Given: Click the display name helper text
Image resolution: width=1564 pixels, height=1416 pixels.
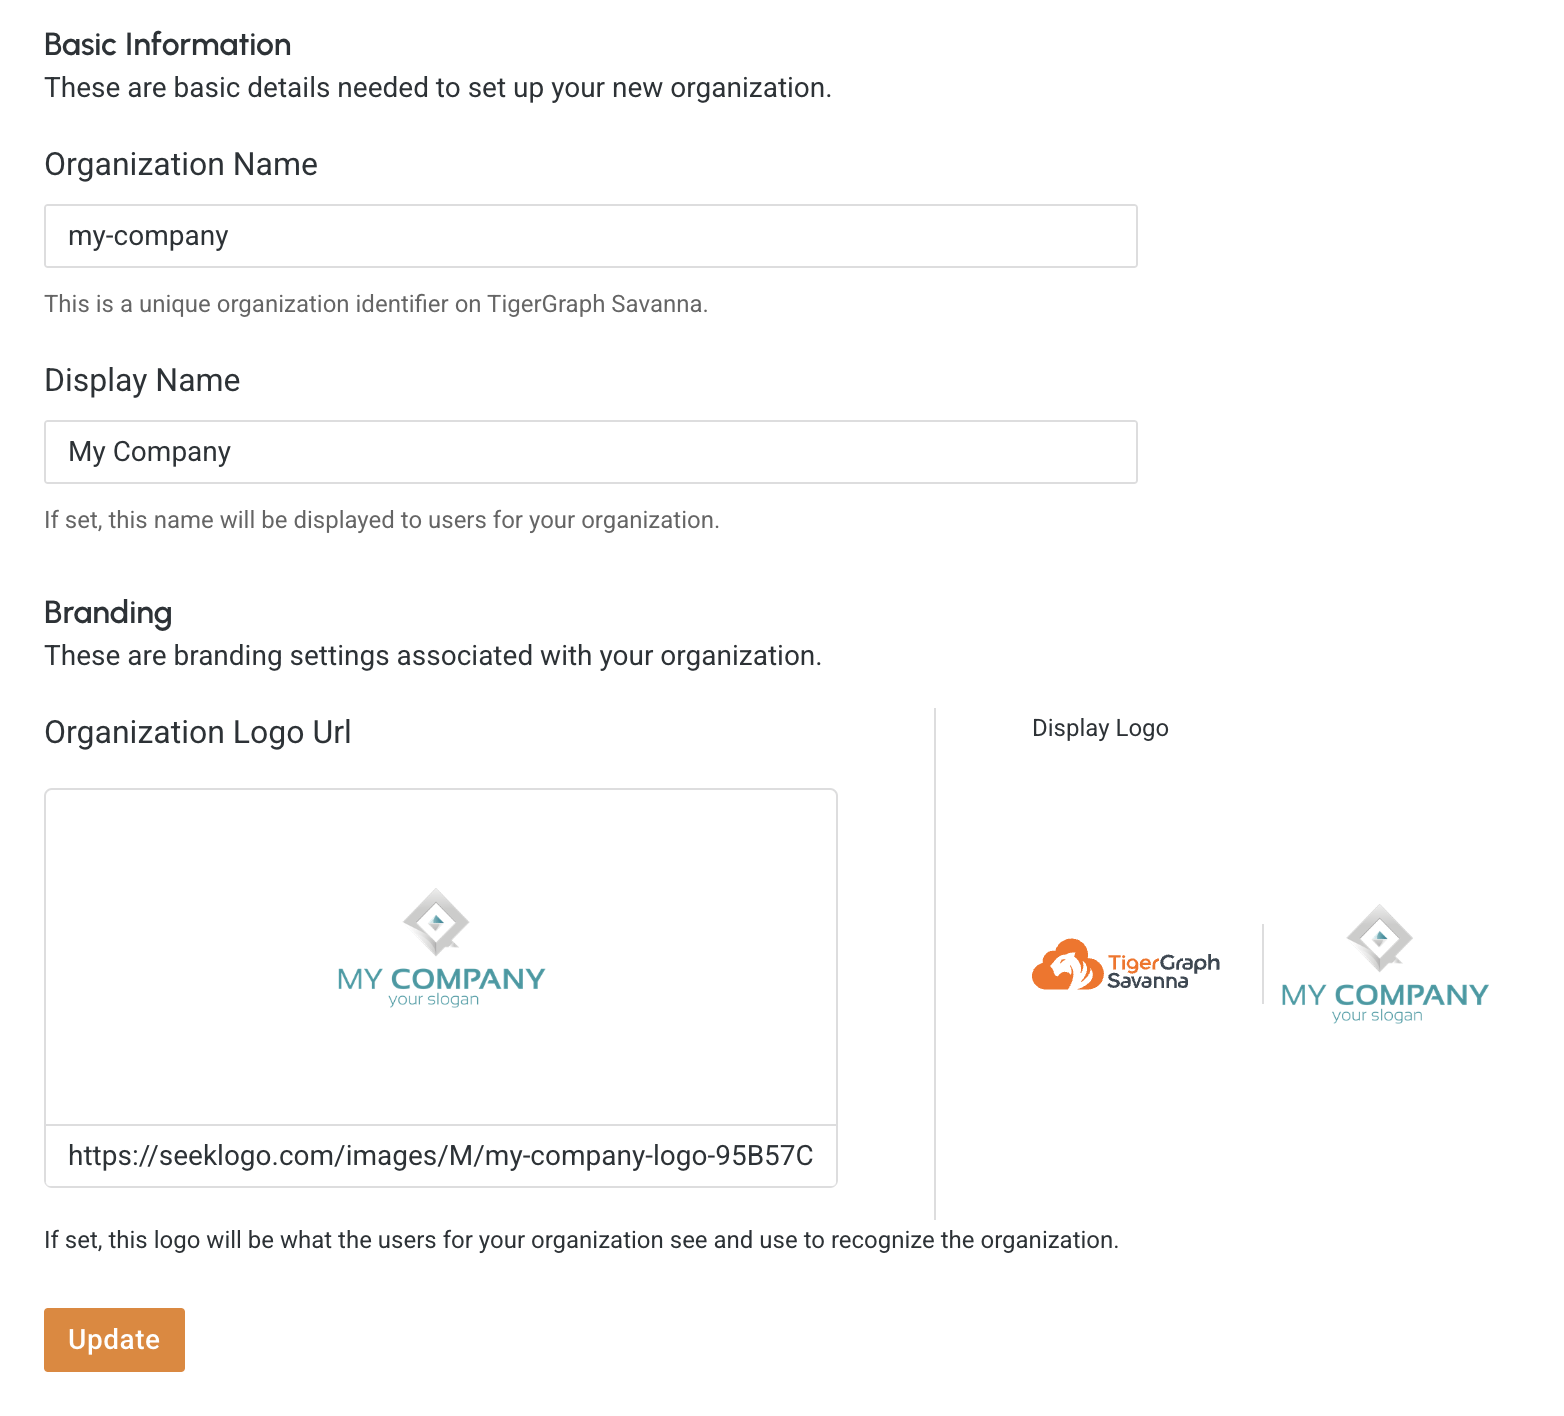Looking at the screenshot, I should click(382, 520).
